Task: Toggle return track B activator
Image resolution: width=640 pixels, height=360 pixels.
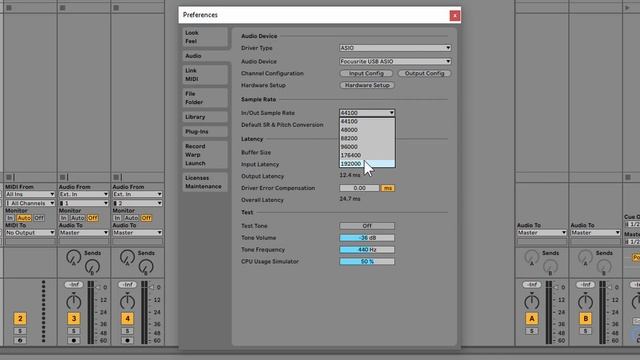Action: tap(585, 318)
